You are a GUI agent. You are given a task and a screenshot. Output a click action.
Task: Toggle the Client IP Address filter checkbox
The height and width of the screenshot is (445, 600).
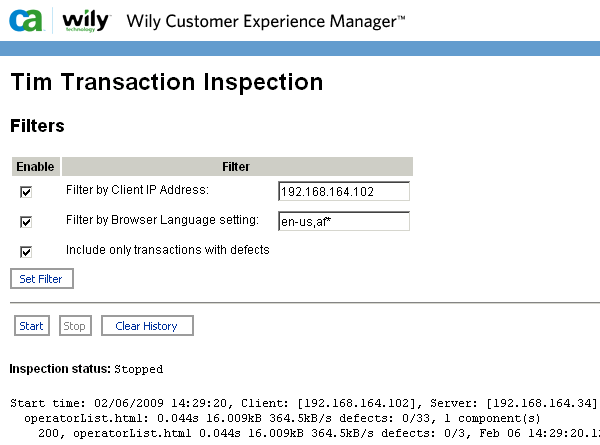pos(26,192)
